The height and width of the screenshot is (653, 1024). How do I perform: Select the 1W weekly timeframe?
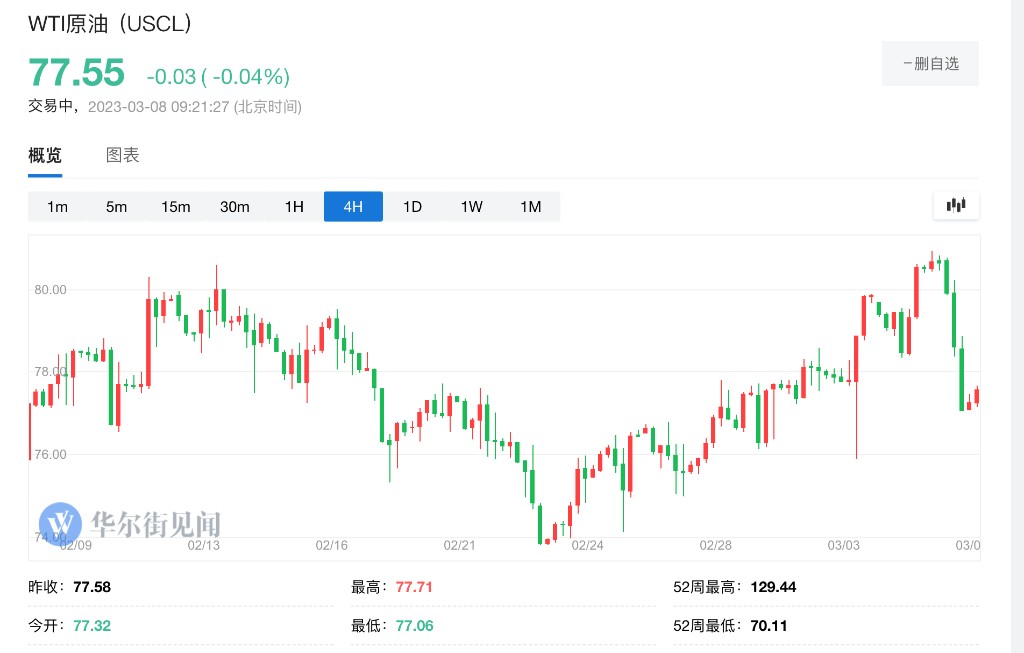point(471,207)
